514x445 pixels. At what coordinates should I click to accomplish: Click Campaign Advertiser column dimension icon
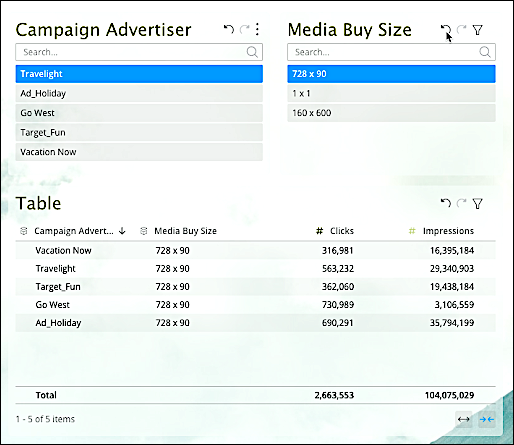(24, 231)
